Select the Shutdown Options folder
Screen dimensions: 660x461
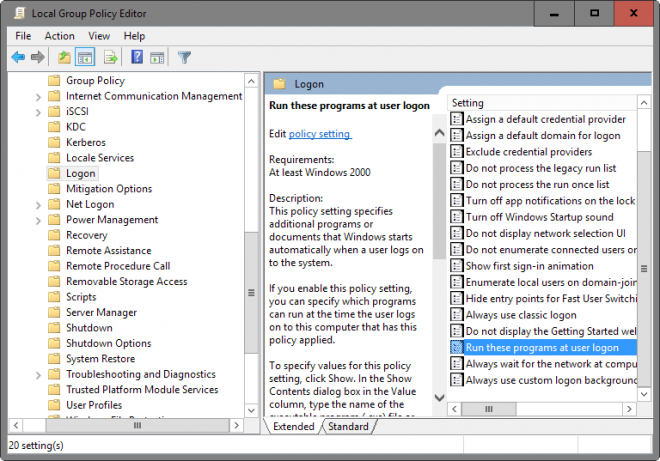pyautogui.click(x=108, y=343)
